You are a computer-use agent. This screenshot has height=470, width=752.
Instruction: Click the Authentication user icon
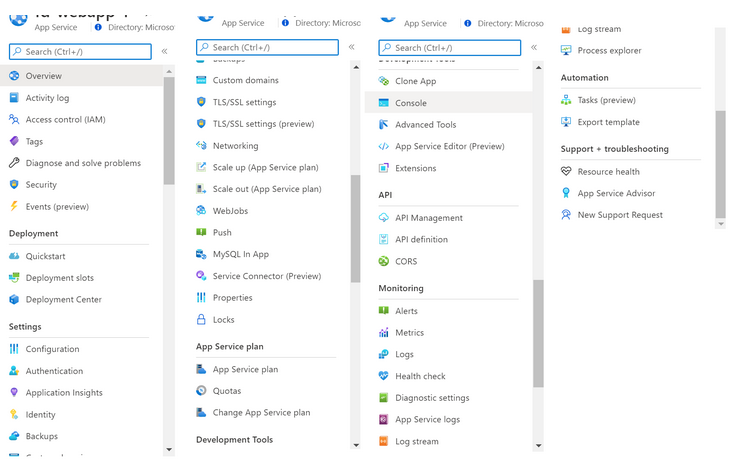click(14, 371)
